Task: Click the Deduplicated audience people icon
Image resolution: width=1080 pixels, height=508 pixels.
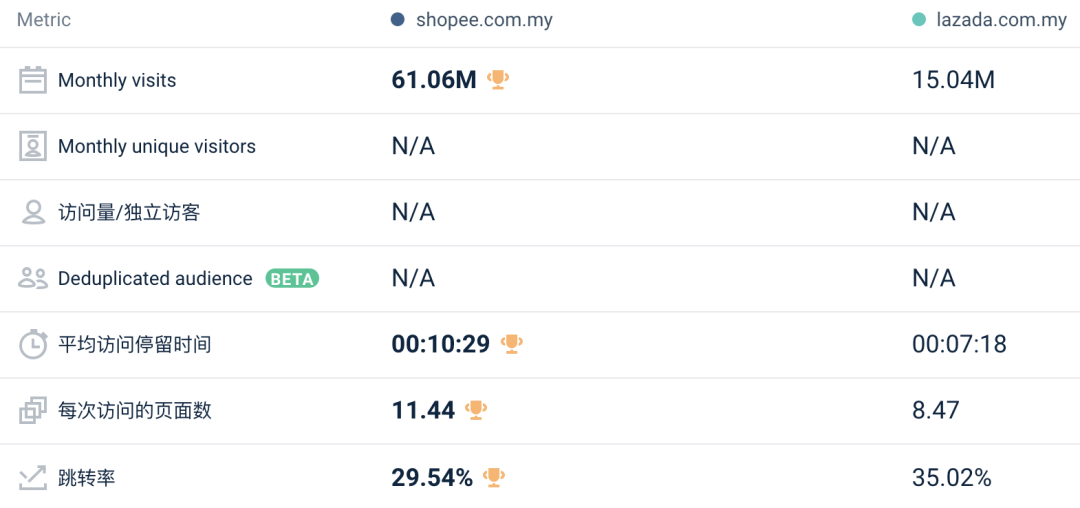Action: pyautogui.click(x=33, y=279)
